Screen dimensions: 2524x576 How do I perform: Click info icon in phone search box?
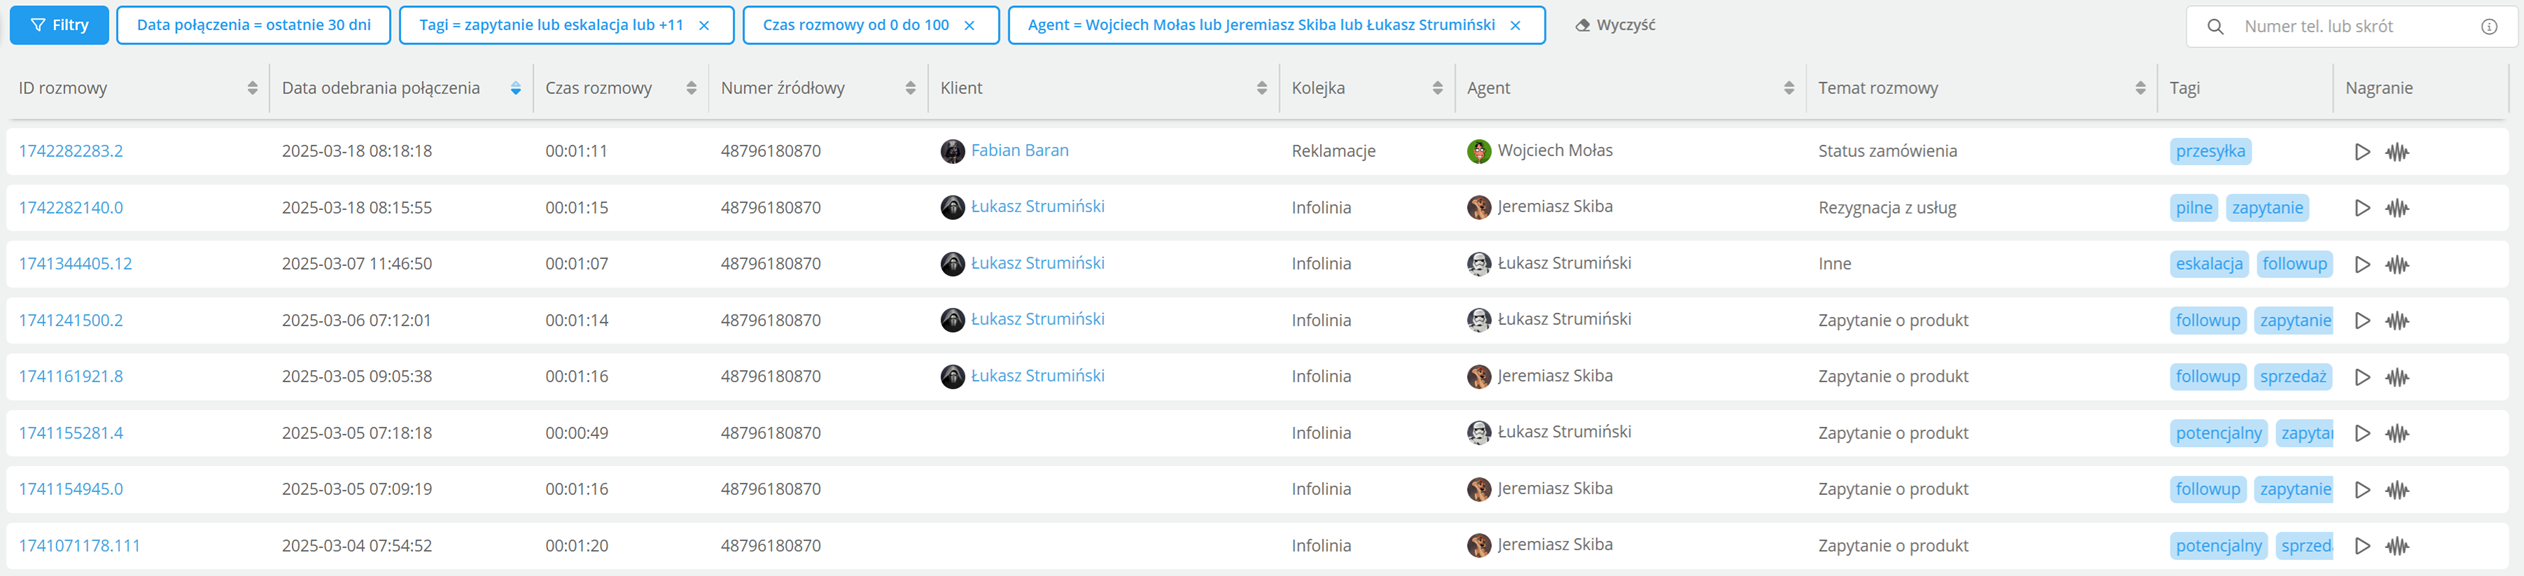2489,27
